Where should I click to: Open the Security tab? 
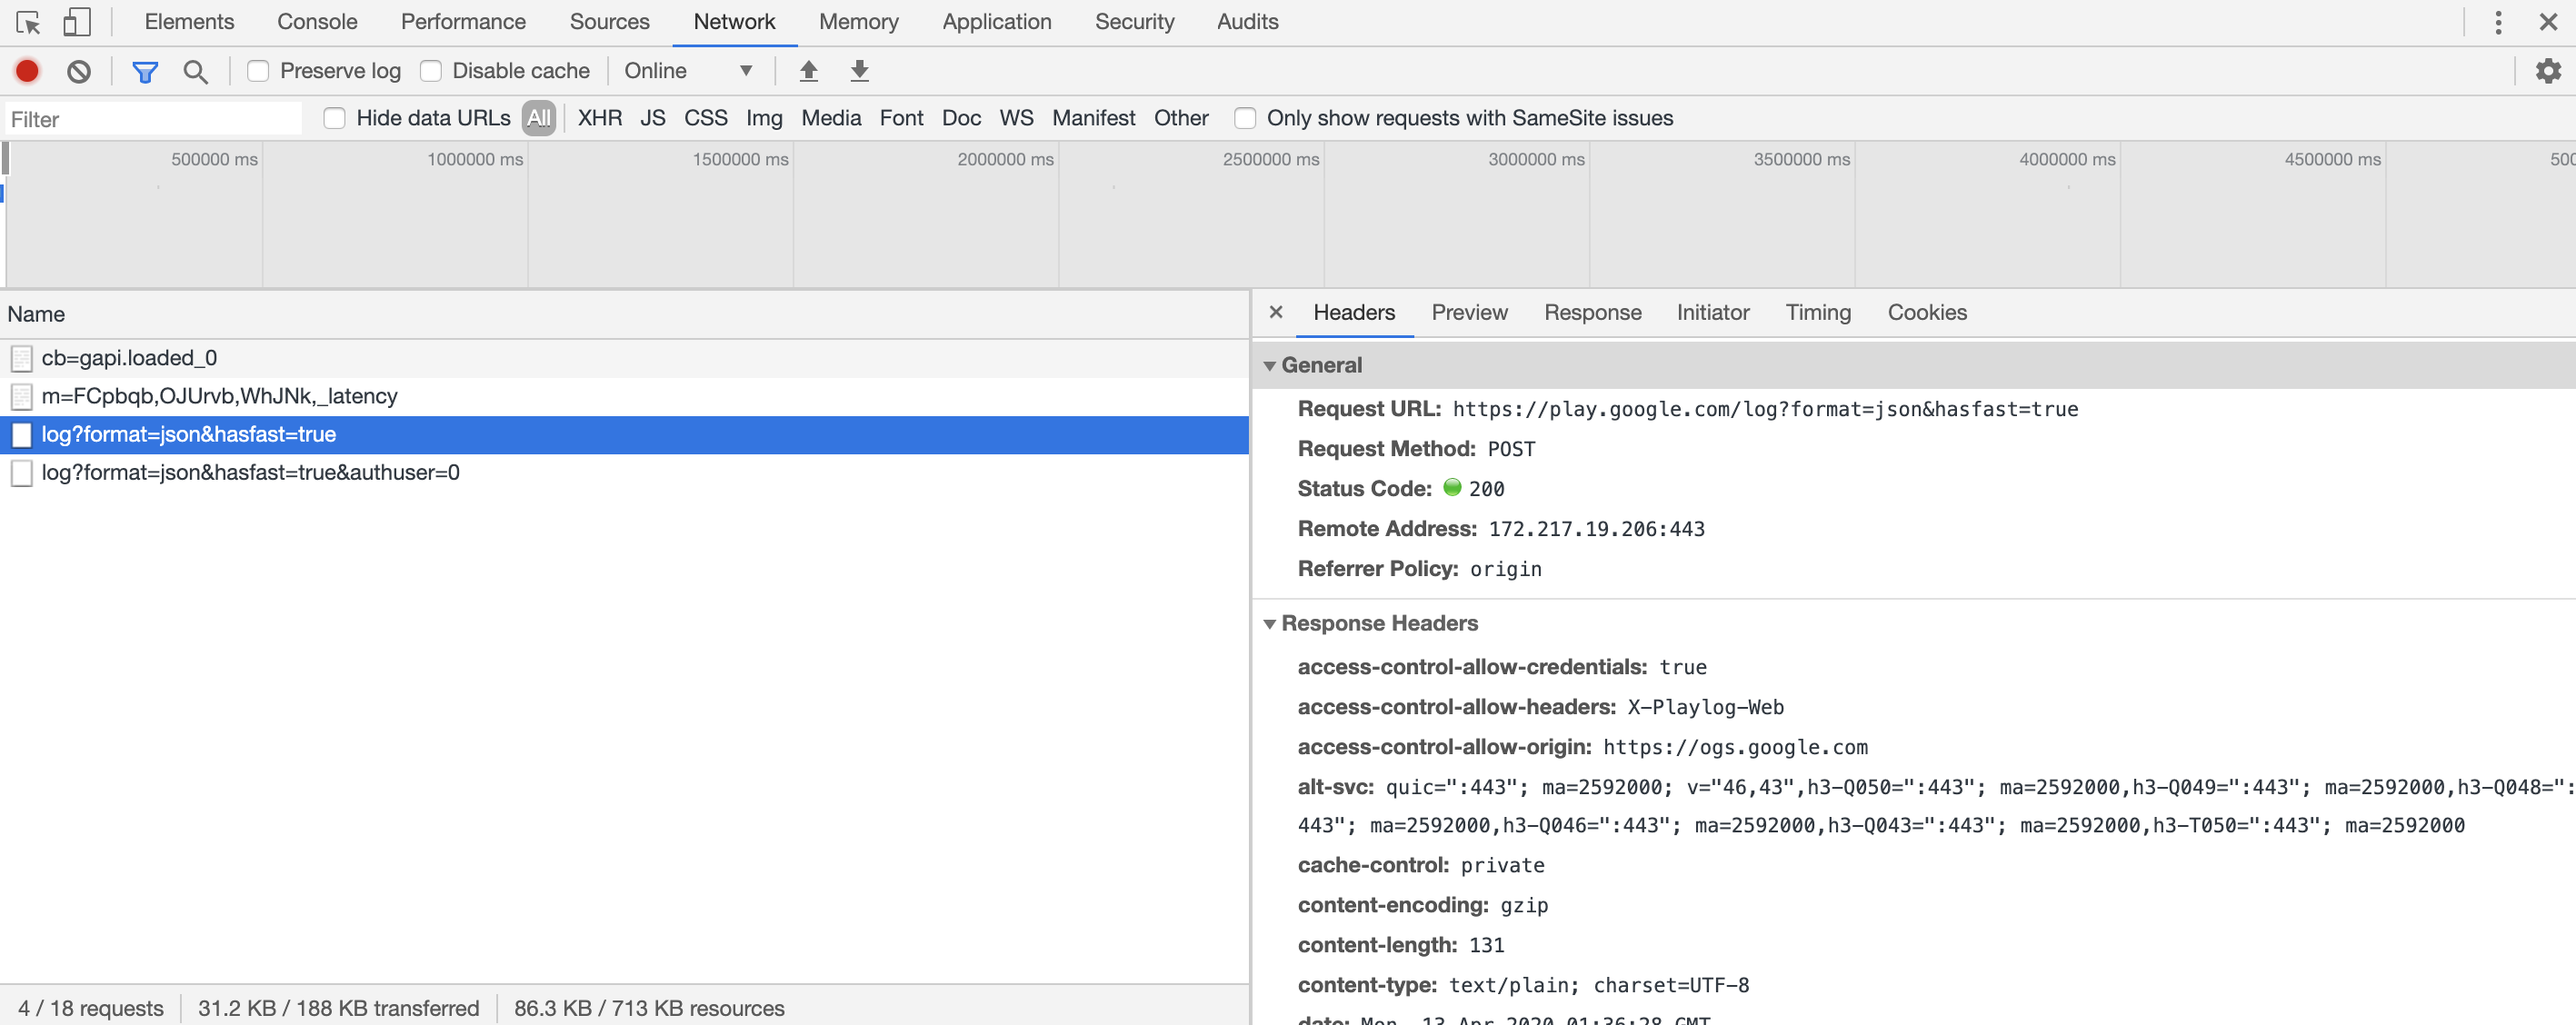tap(1134, 22)
